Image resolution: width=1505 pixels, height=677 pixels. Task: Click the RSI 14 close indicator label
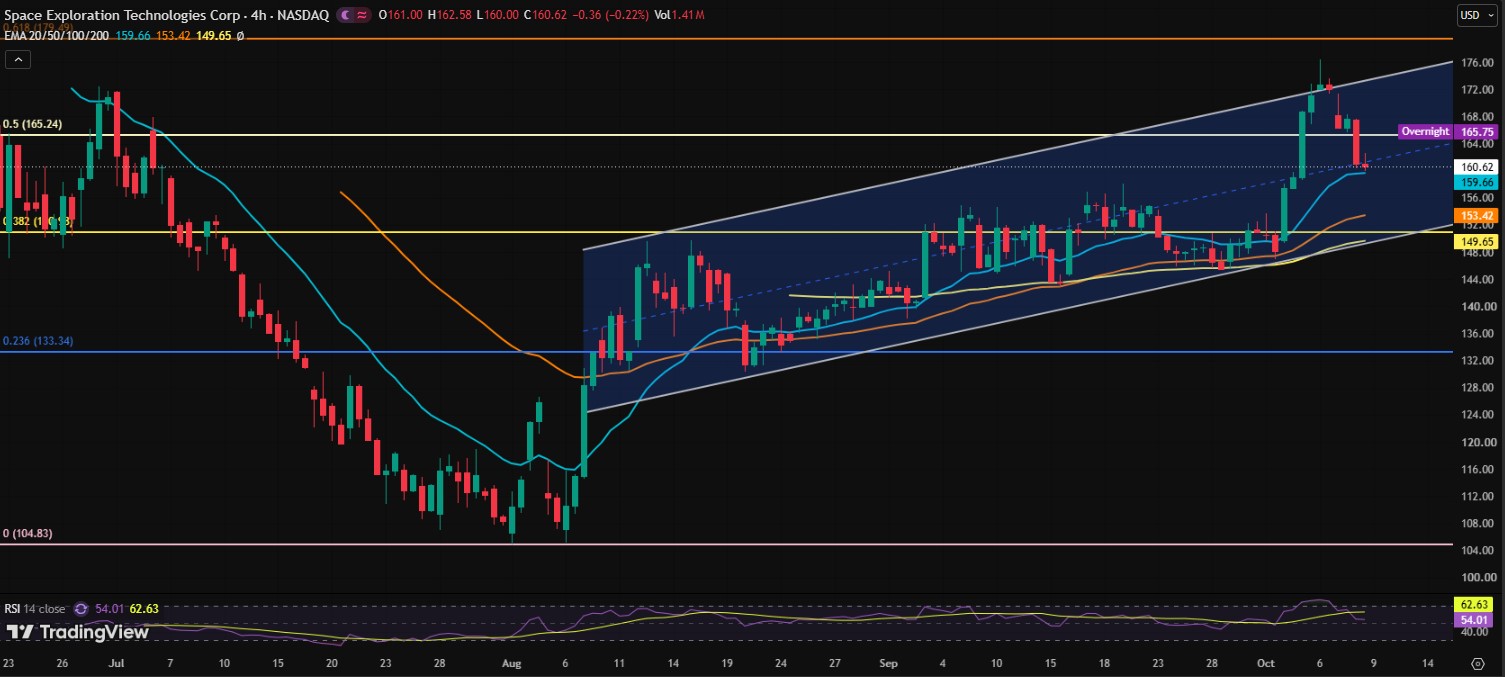pyautogui.click(x=37, y=608)
